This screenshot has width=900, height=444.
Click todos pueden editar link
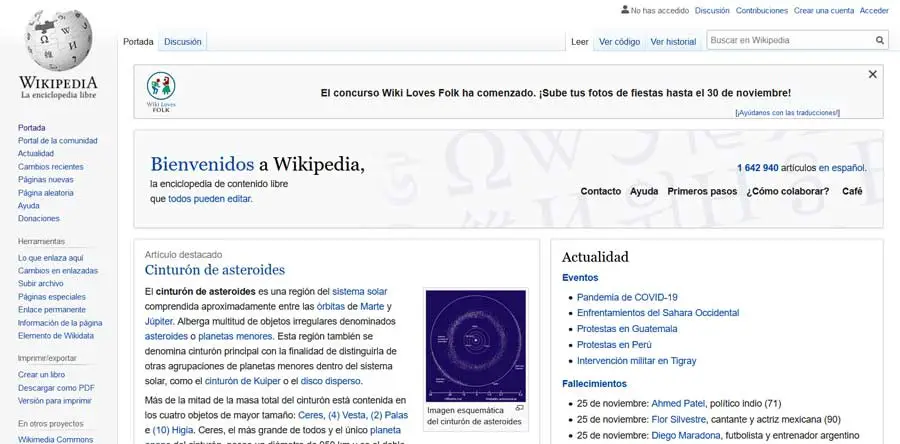click(x=210, y=199)
